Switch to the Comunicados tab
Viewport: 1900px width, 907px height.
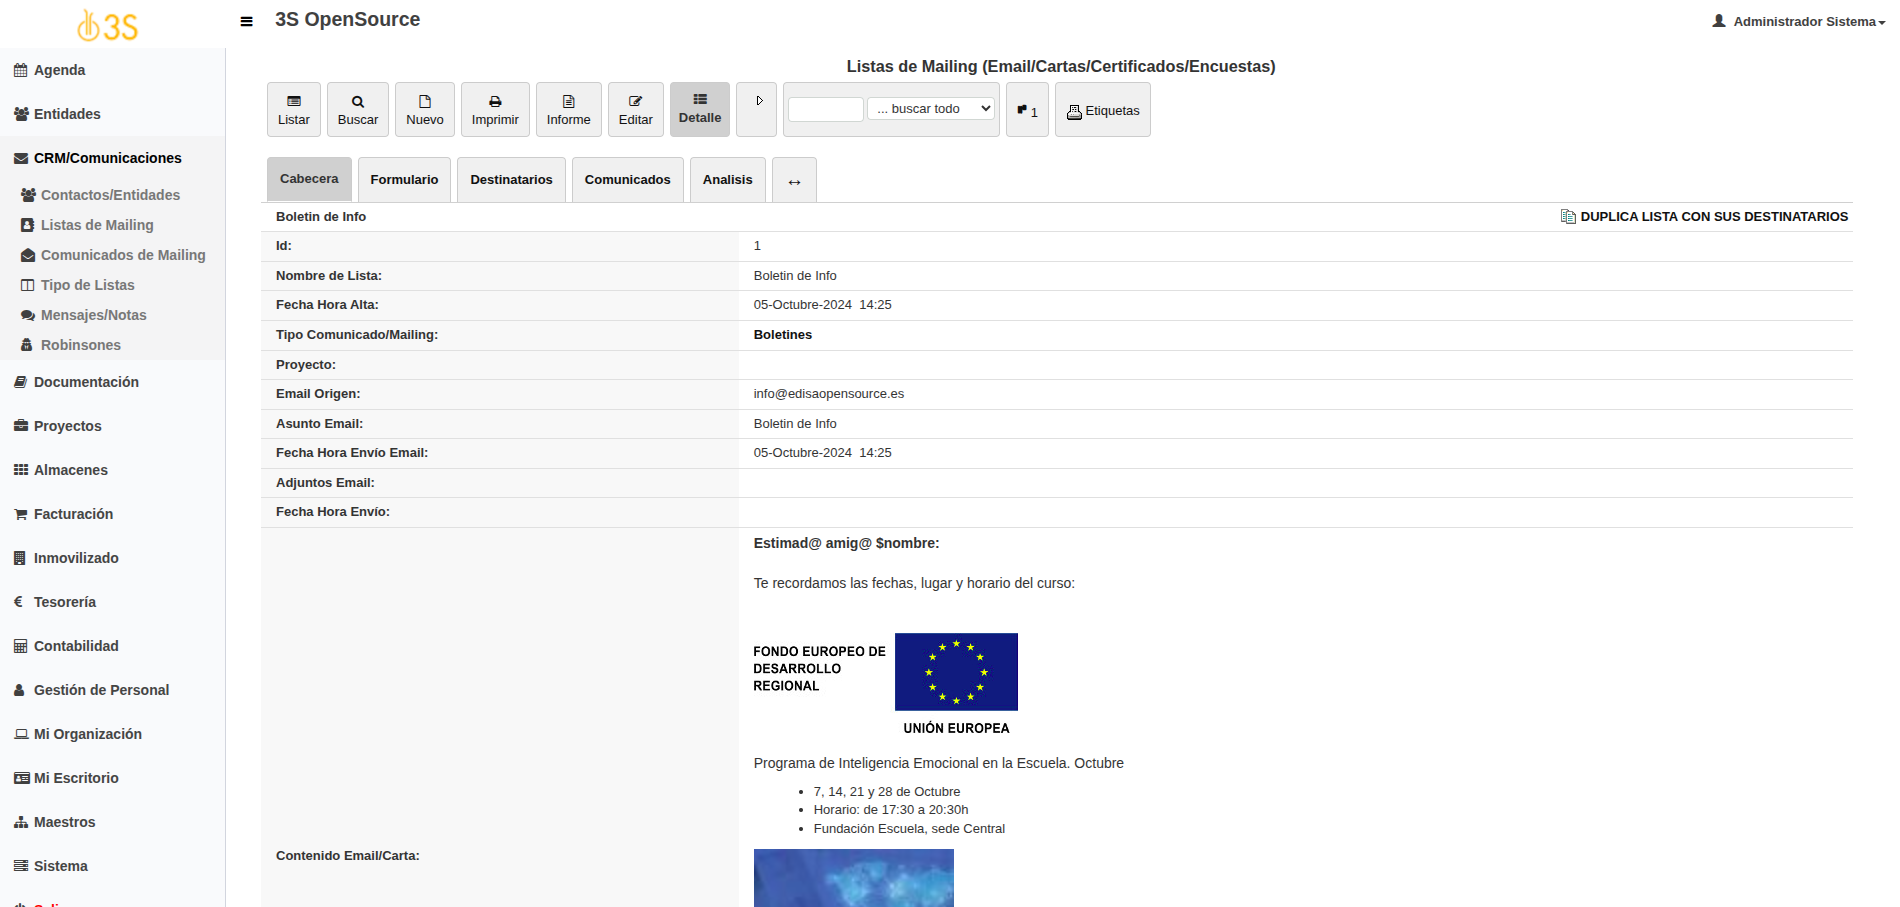[627, 180]
